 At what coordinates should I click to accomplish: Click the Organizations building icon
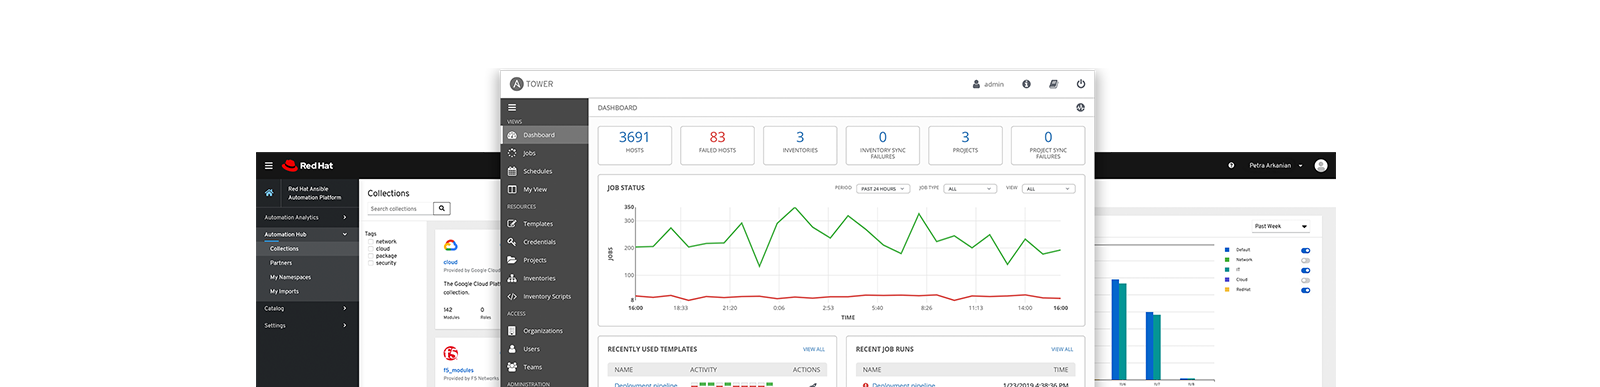pyautogui.click(x=512, y=331)
